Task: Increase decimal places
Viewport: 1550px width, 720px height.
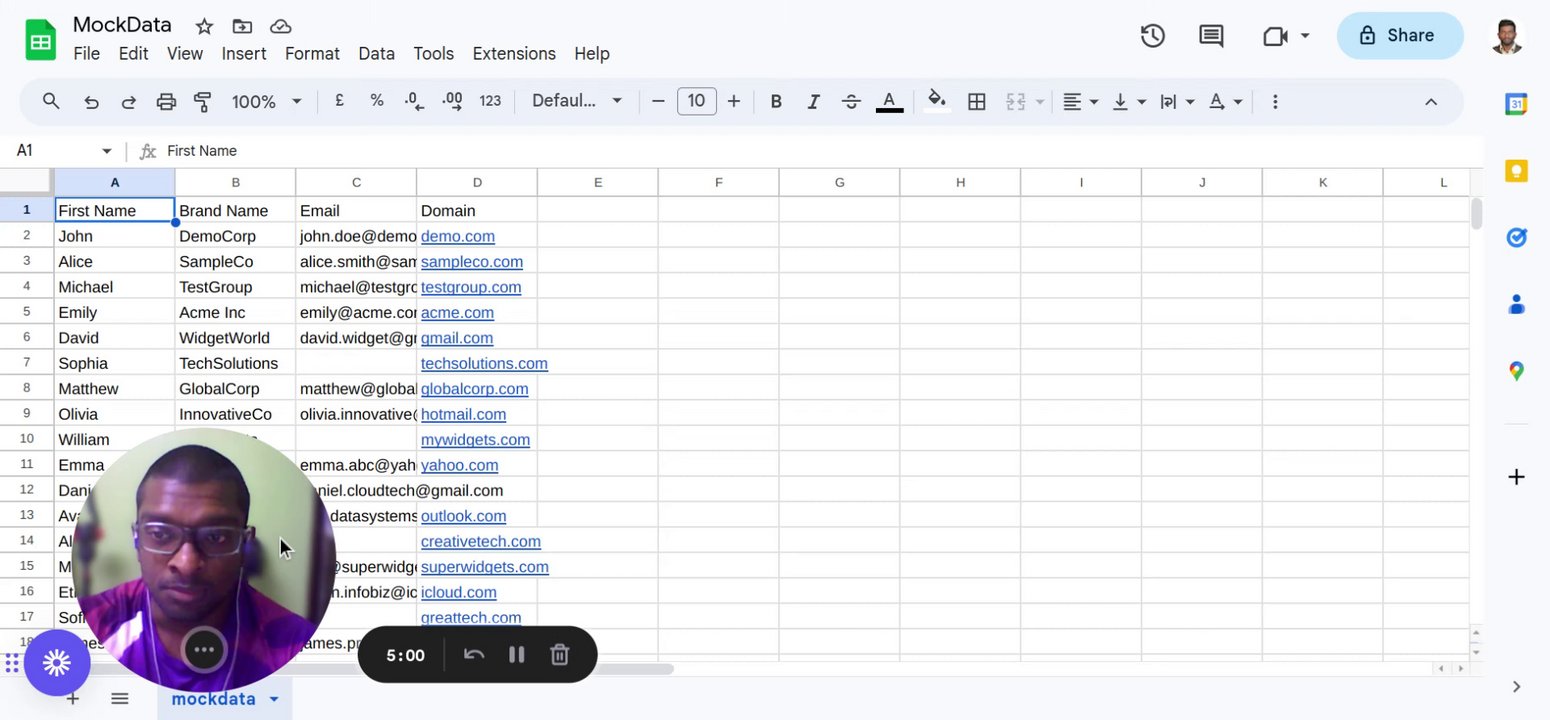Action: pyautogui.click(x=452, y=101)
